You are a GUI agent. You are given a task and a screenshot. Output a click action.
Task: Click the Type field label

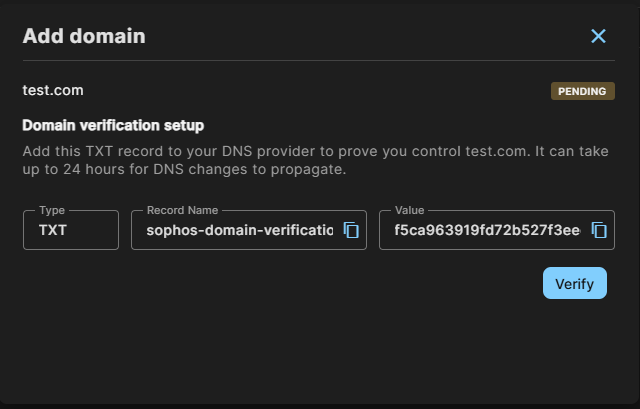pyautogui.click(x=52, y=210)
